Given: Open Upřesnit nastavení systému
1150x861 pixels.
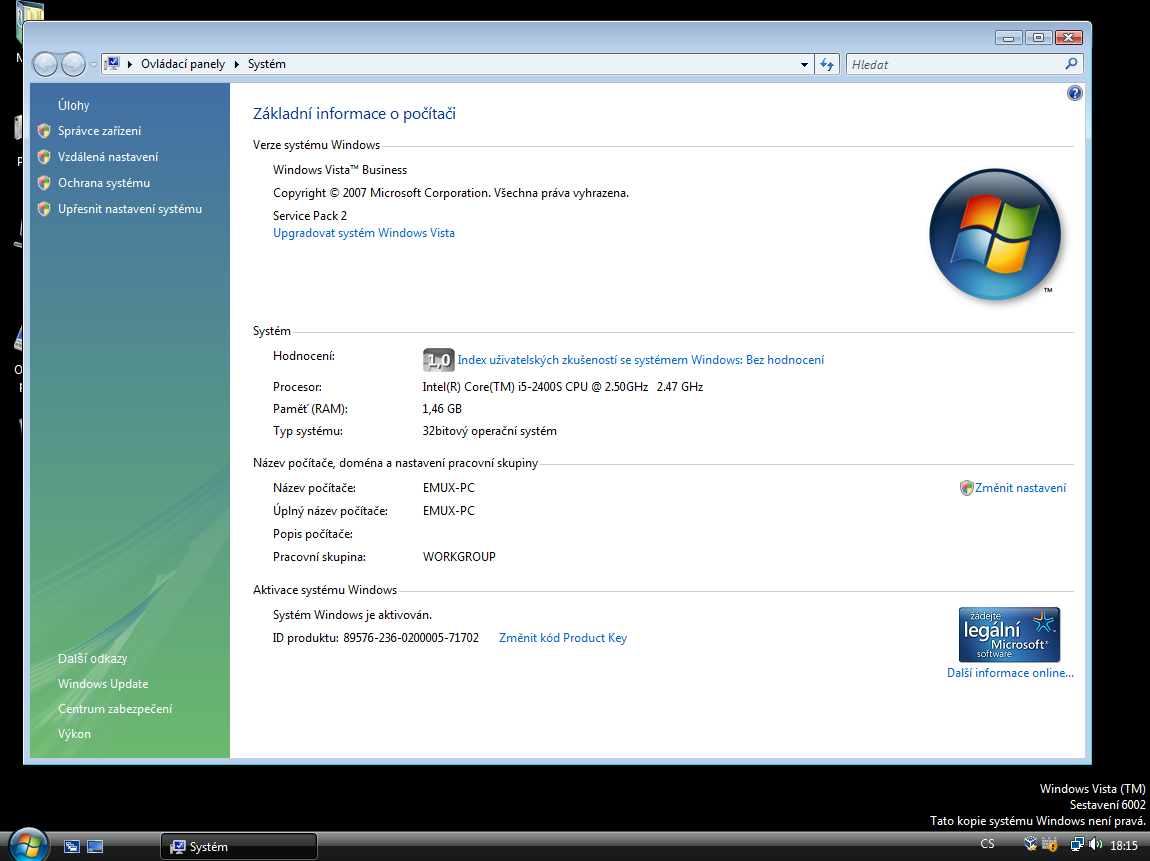Looking at the screenshot, I should (130, 209).
